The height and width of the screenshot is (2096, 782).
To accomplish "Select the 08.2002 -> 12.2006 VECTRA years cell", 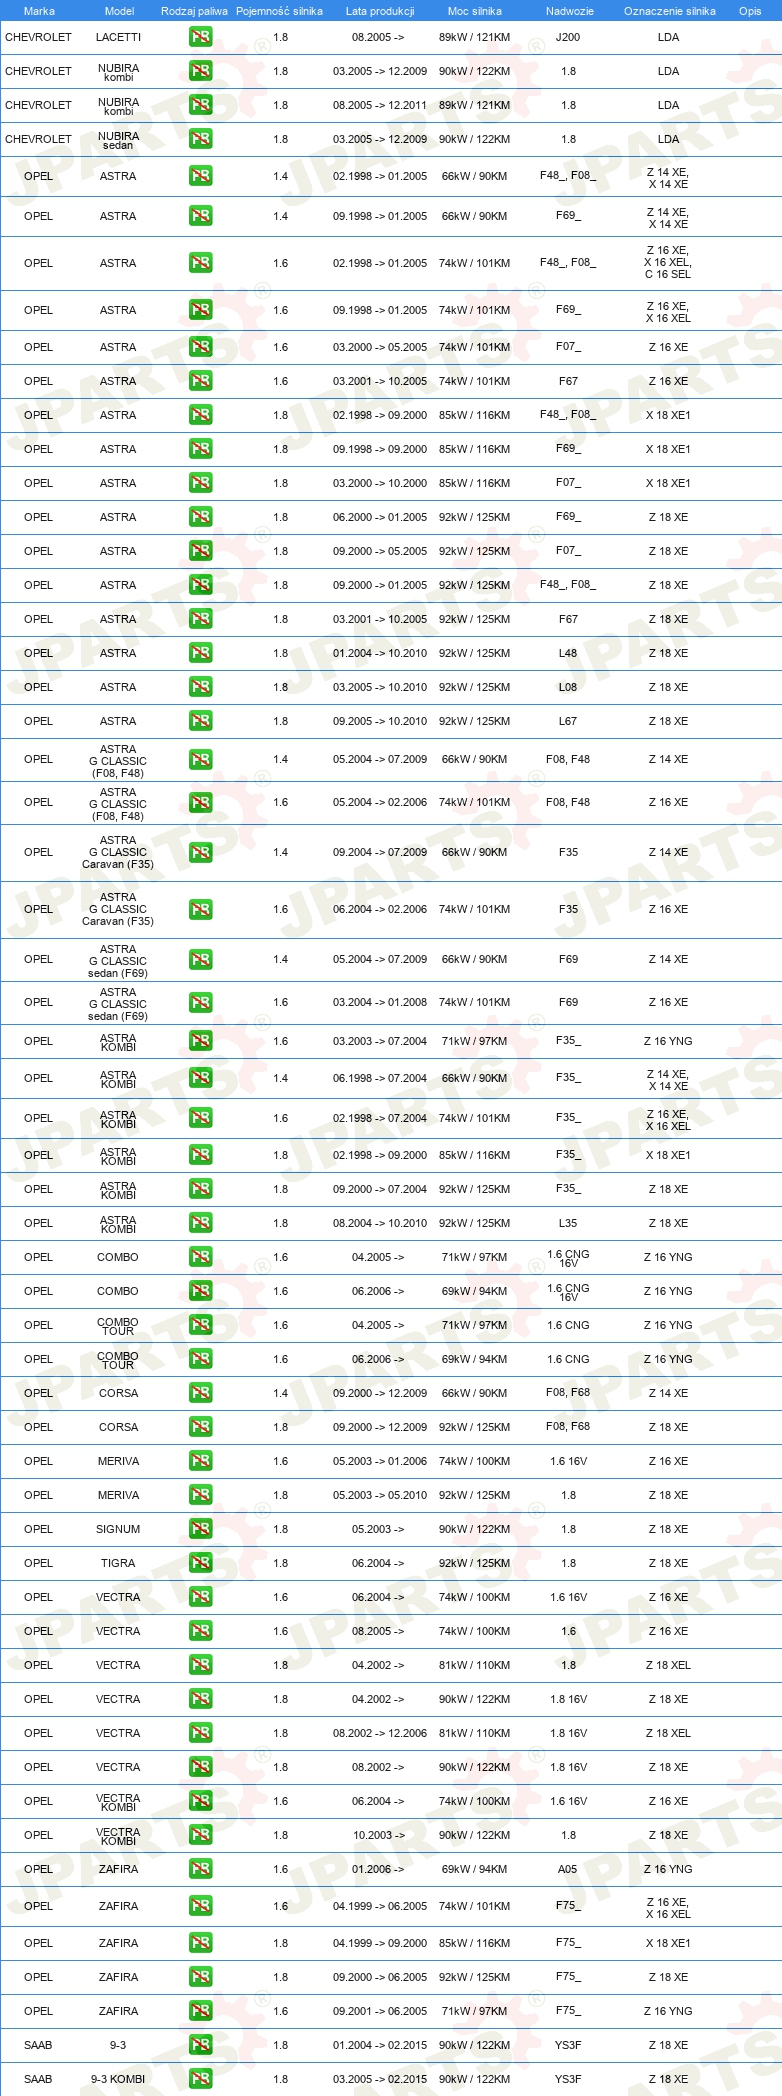I will 380,1733.
